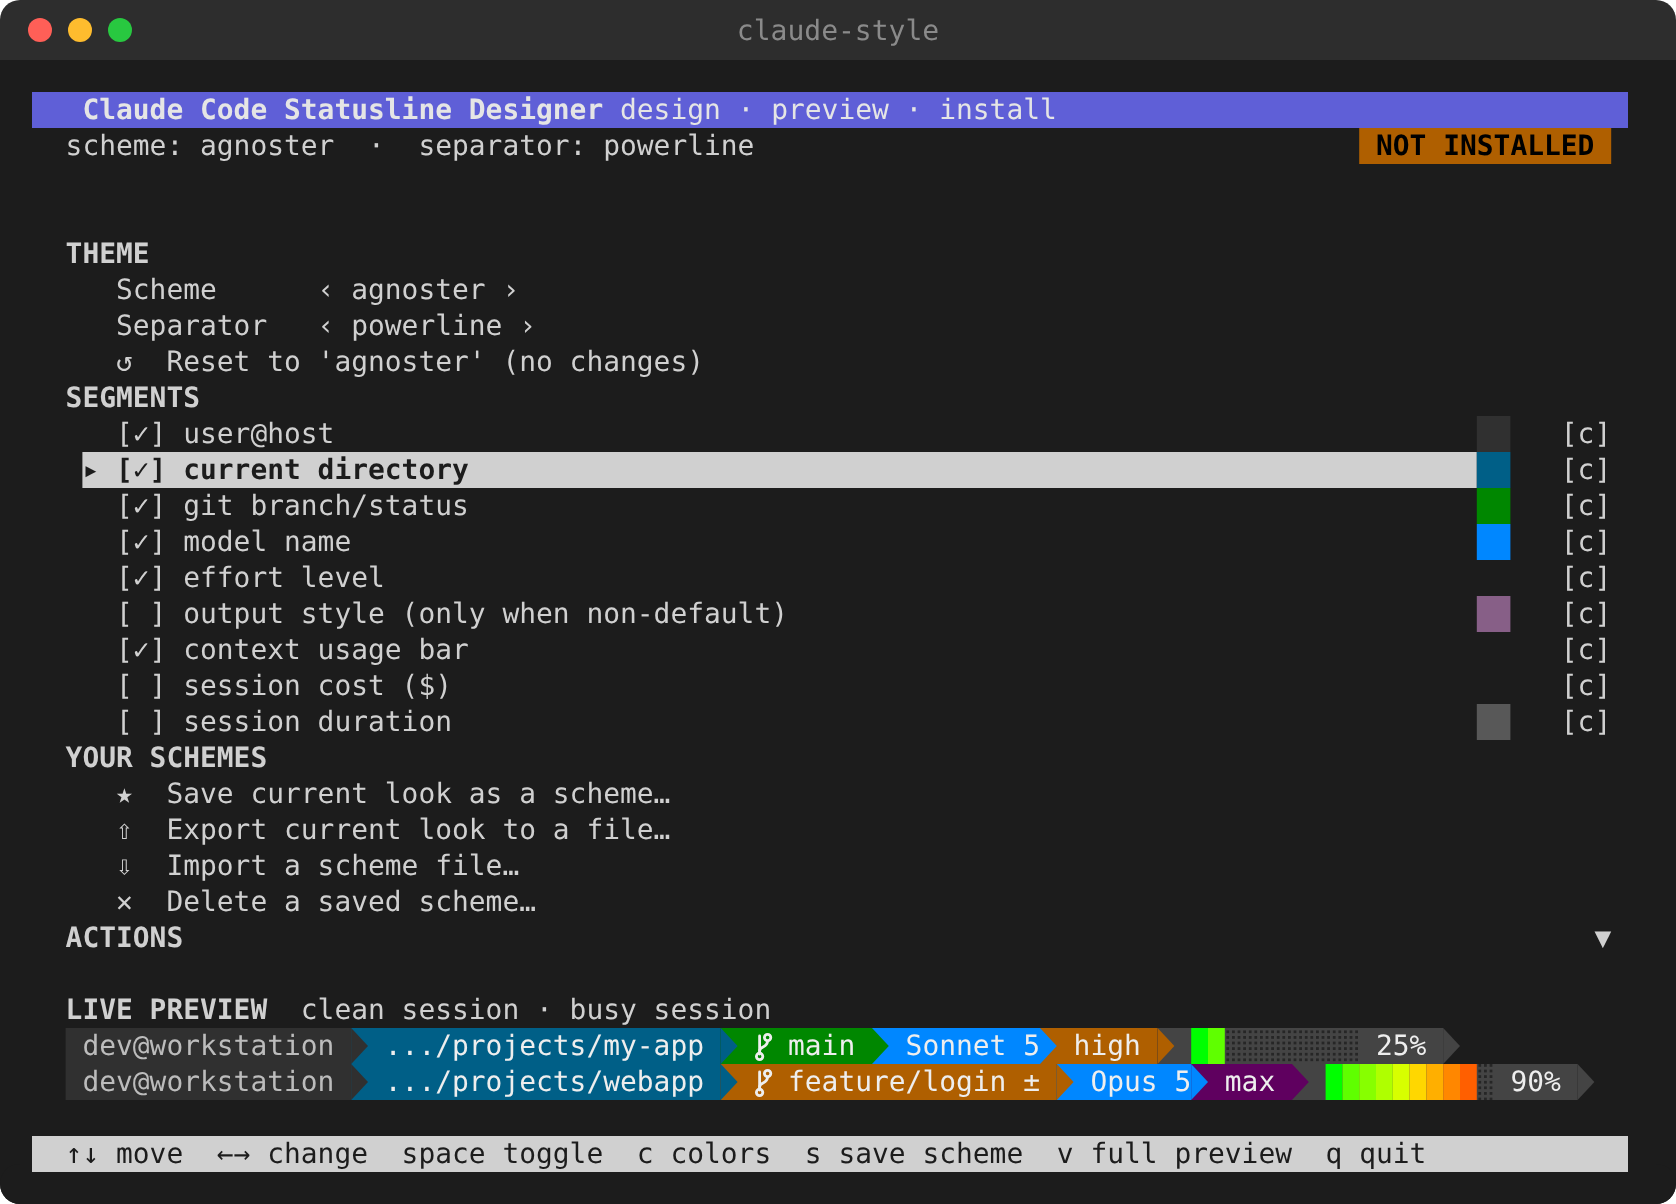Click the next-separator arrow right of powerline

(x=528, y=326)
